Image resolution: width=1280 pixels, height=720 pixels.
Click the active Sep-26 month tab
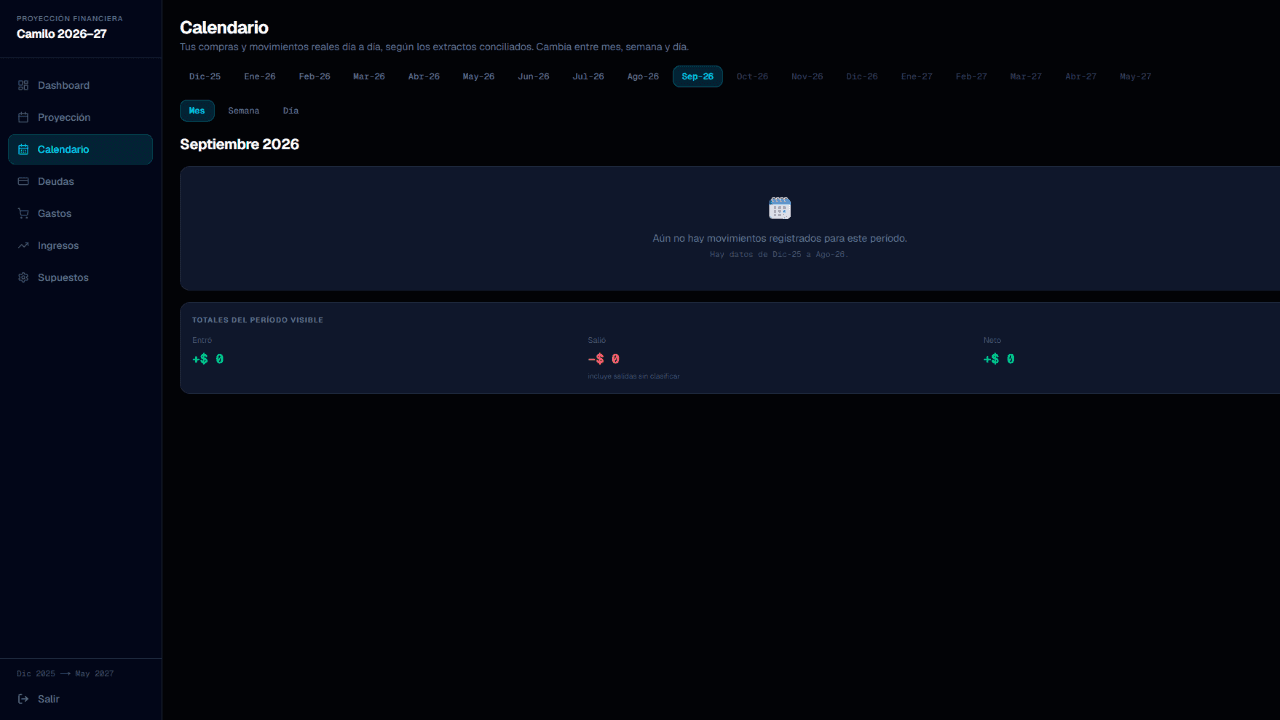698,76
